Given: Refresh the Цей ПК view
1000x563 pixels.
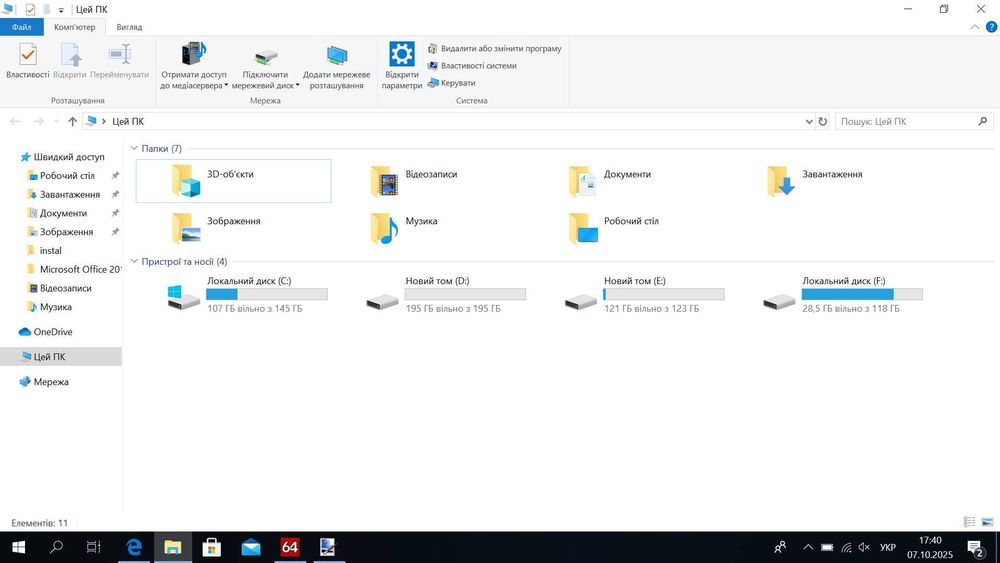Looking at the screenshot, I should 823,121.
